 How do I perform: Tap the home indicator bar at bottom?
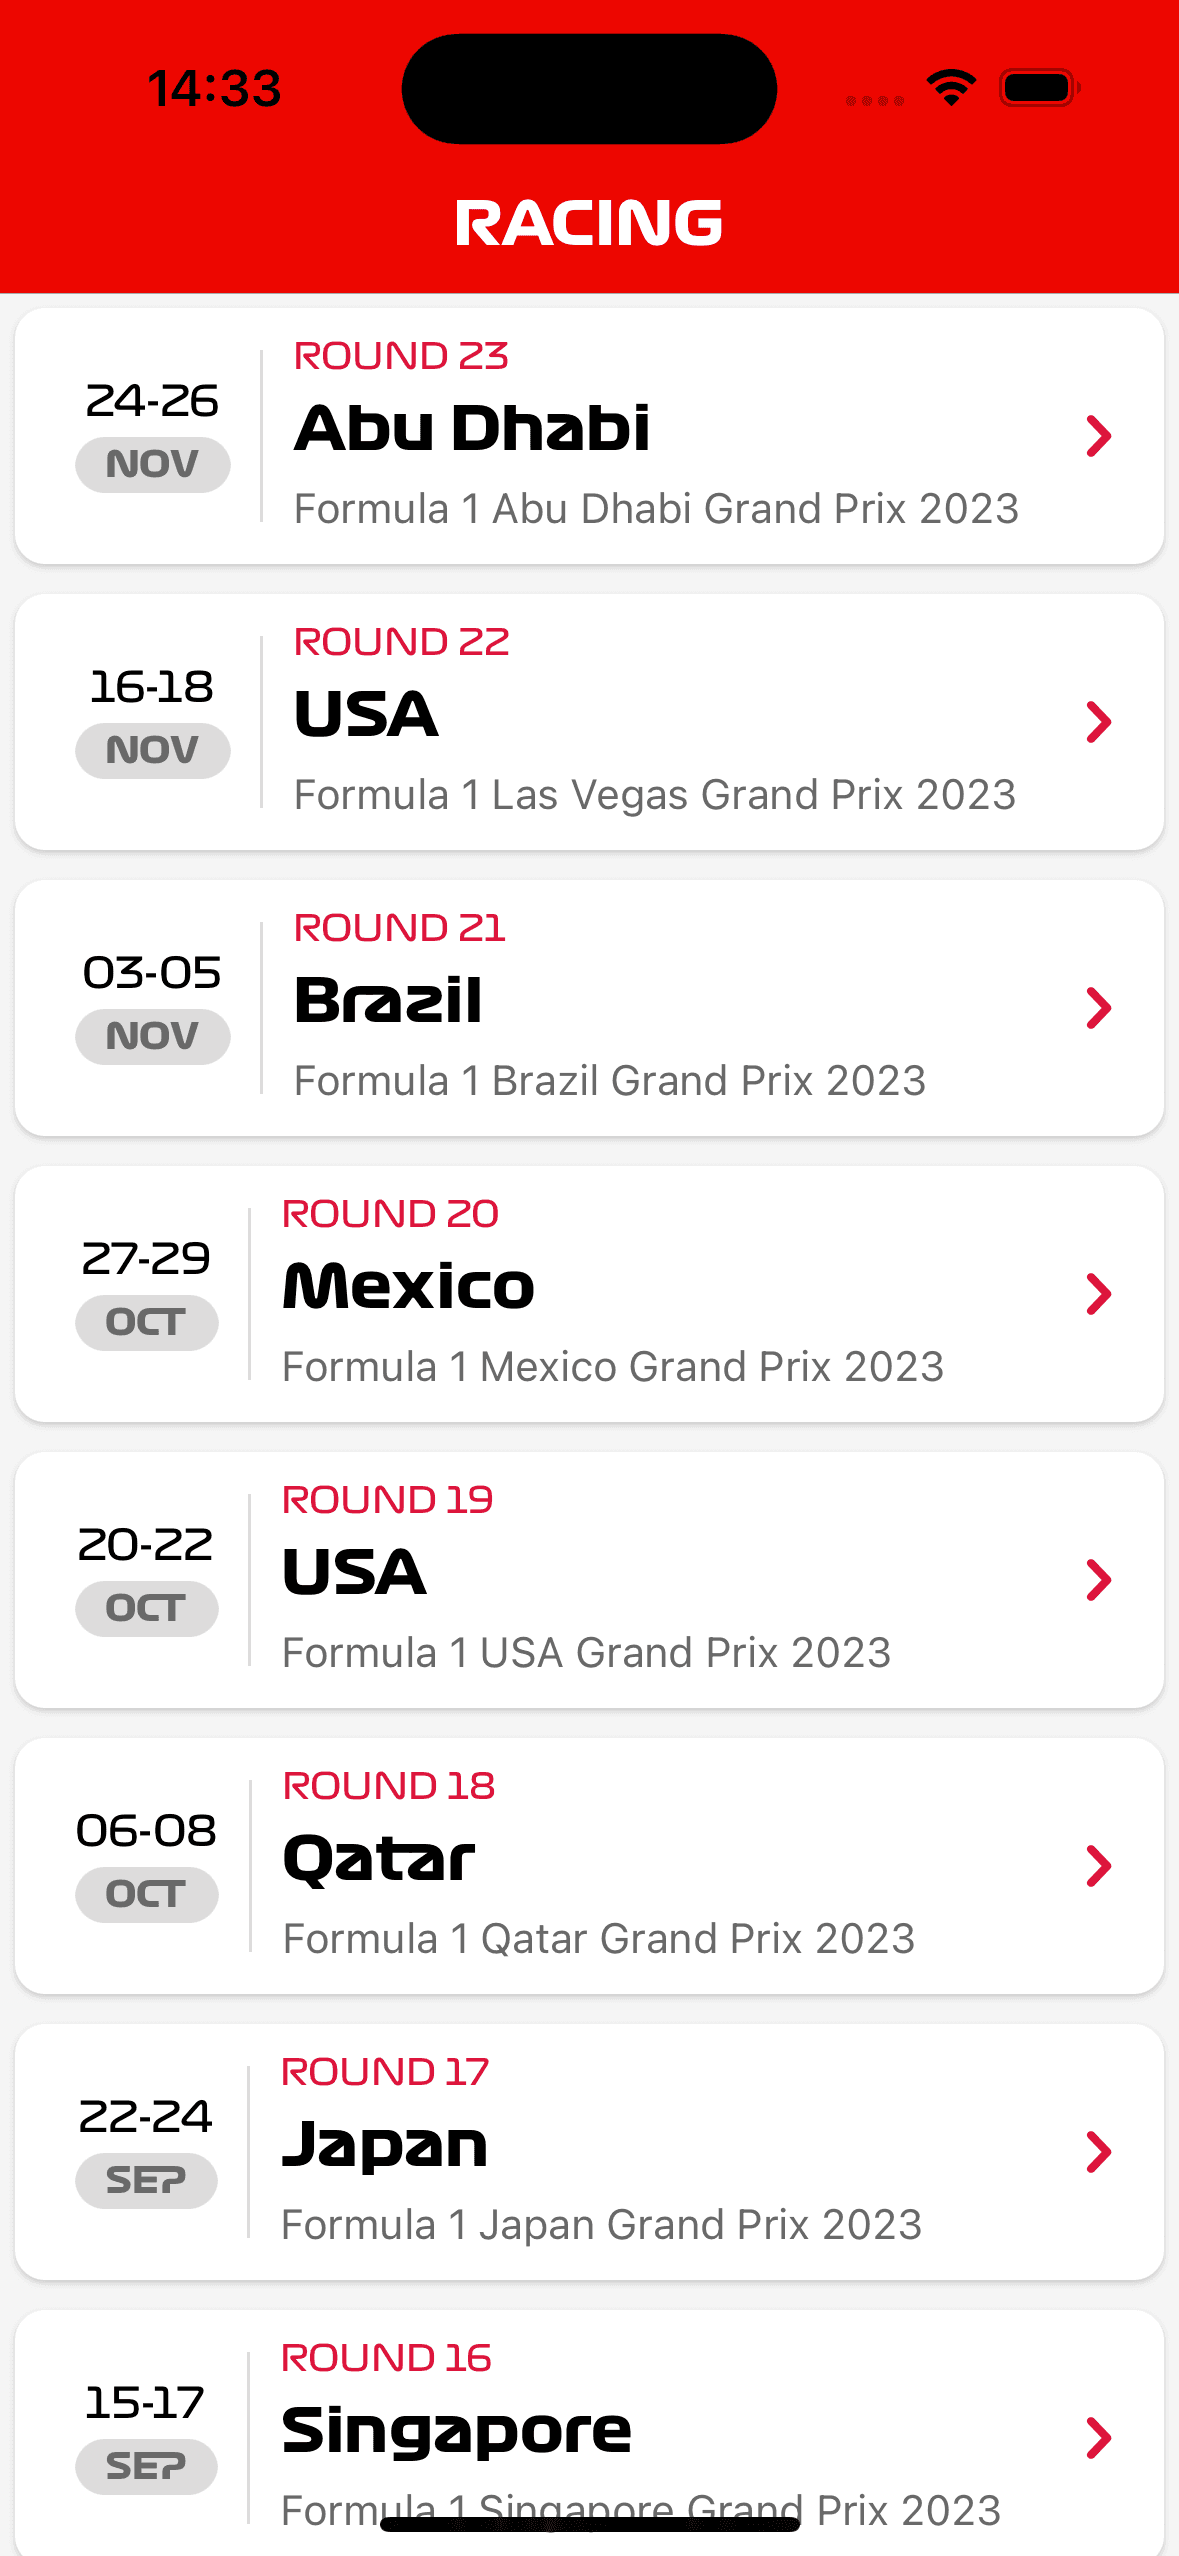[x=589, y=2524]
